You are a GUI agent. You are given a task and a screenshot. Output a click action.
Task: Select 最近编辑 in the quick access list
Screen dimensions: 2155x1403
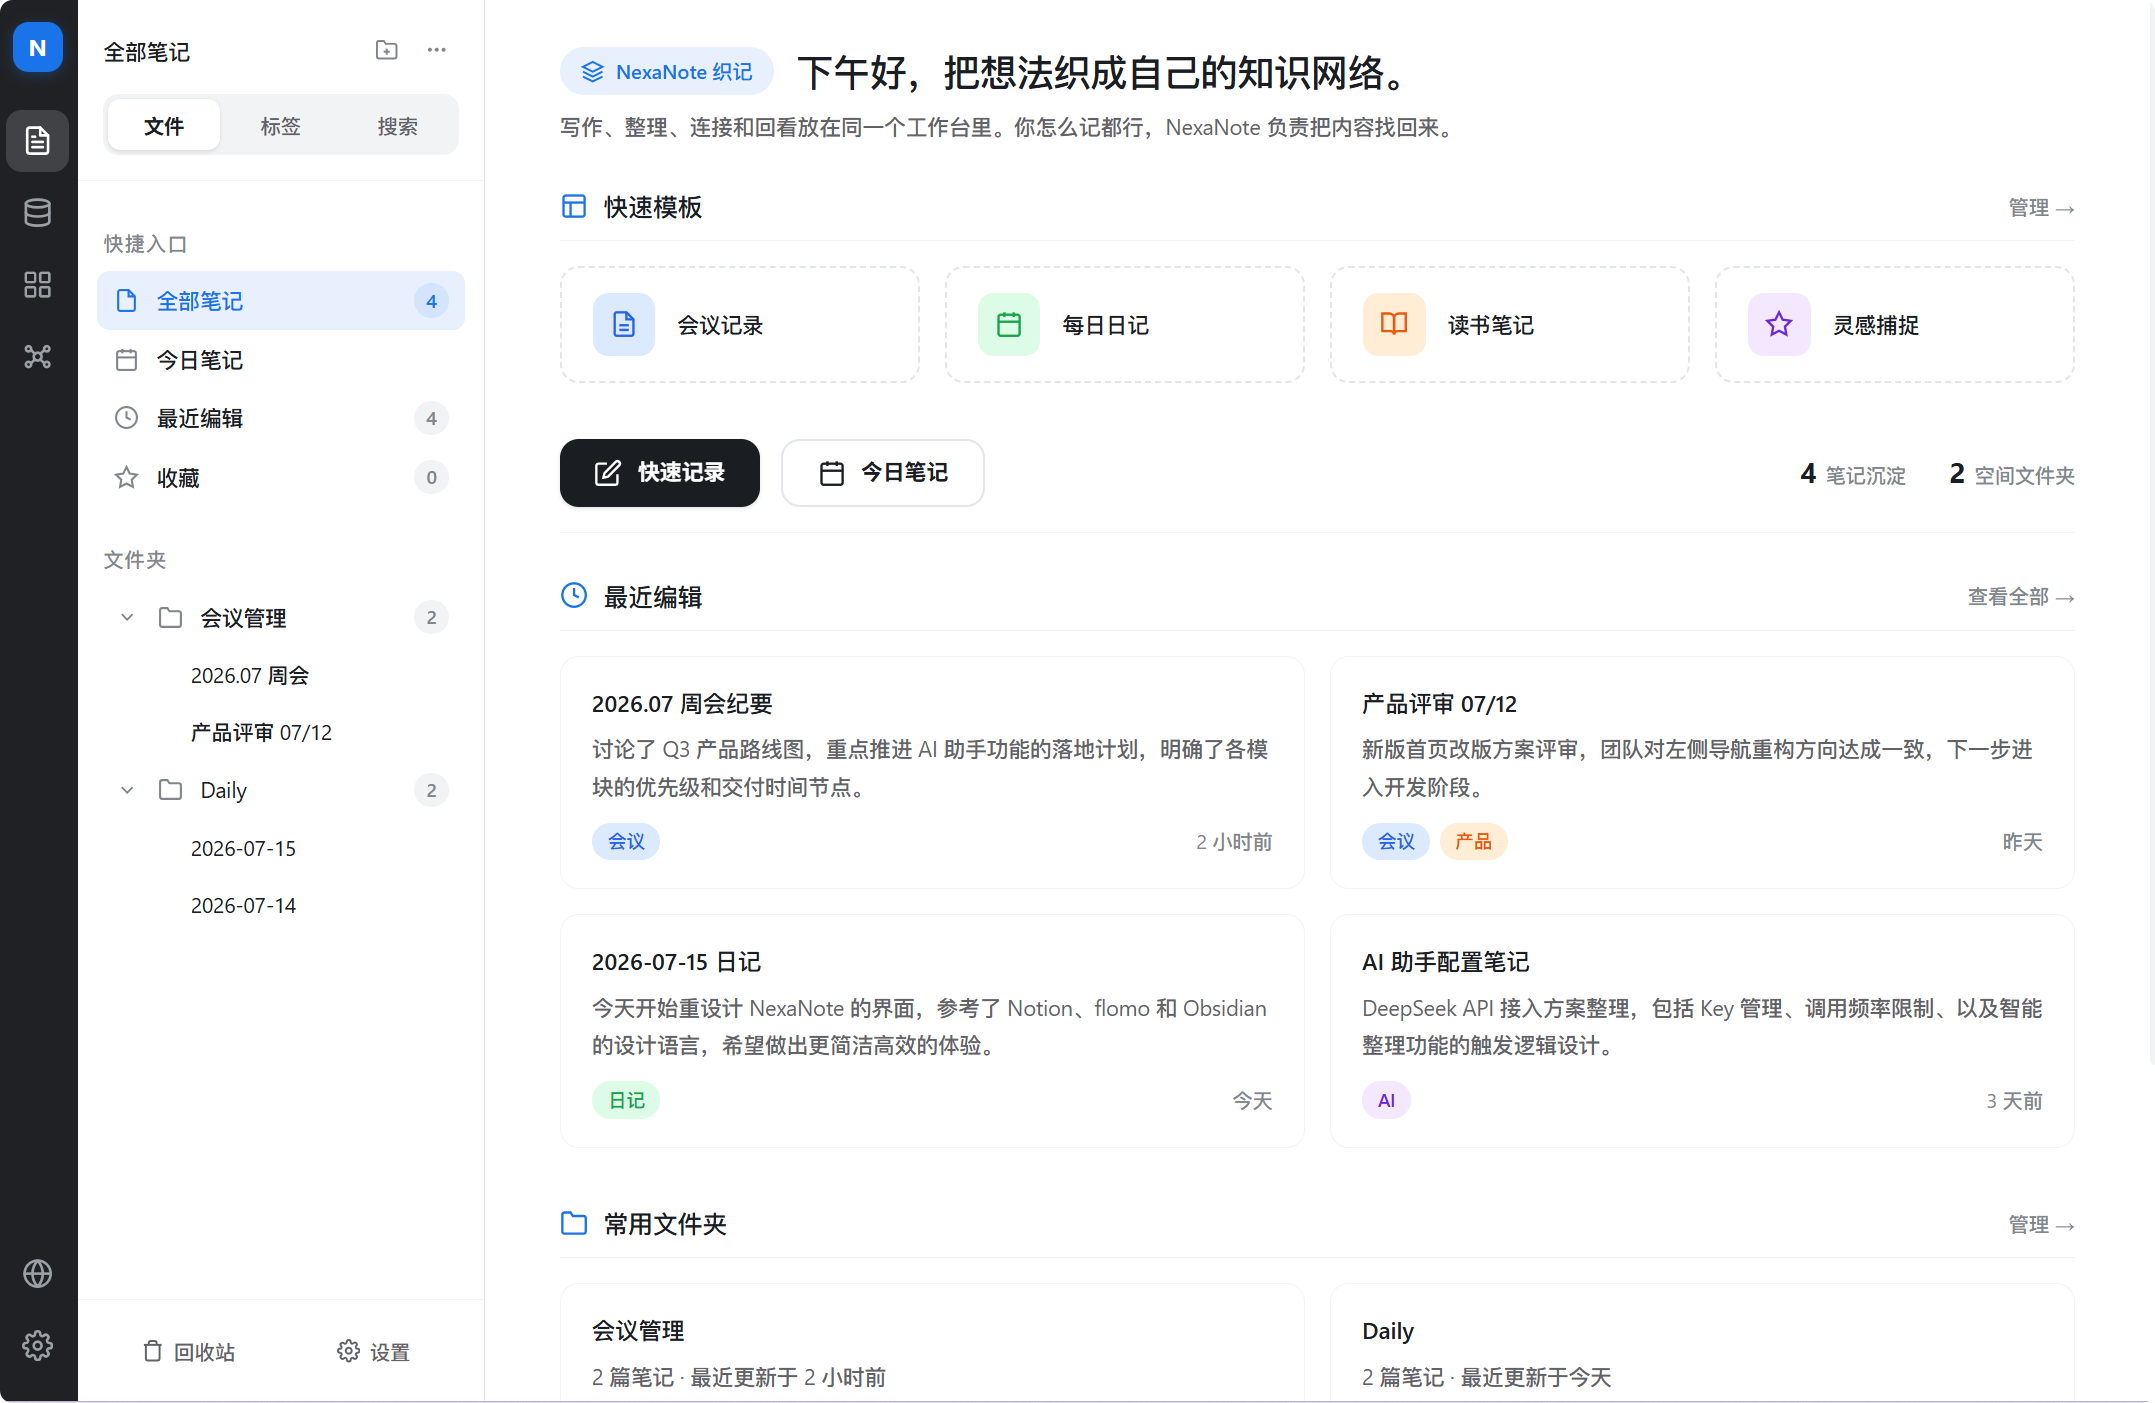281,418
